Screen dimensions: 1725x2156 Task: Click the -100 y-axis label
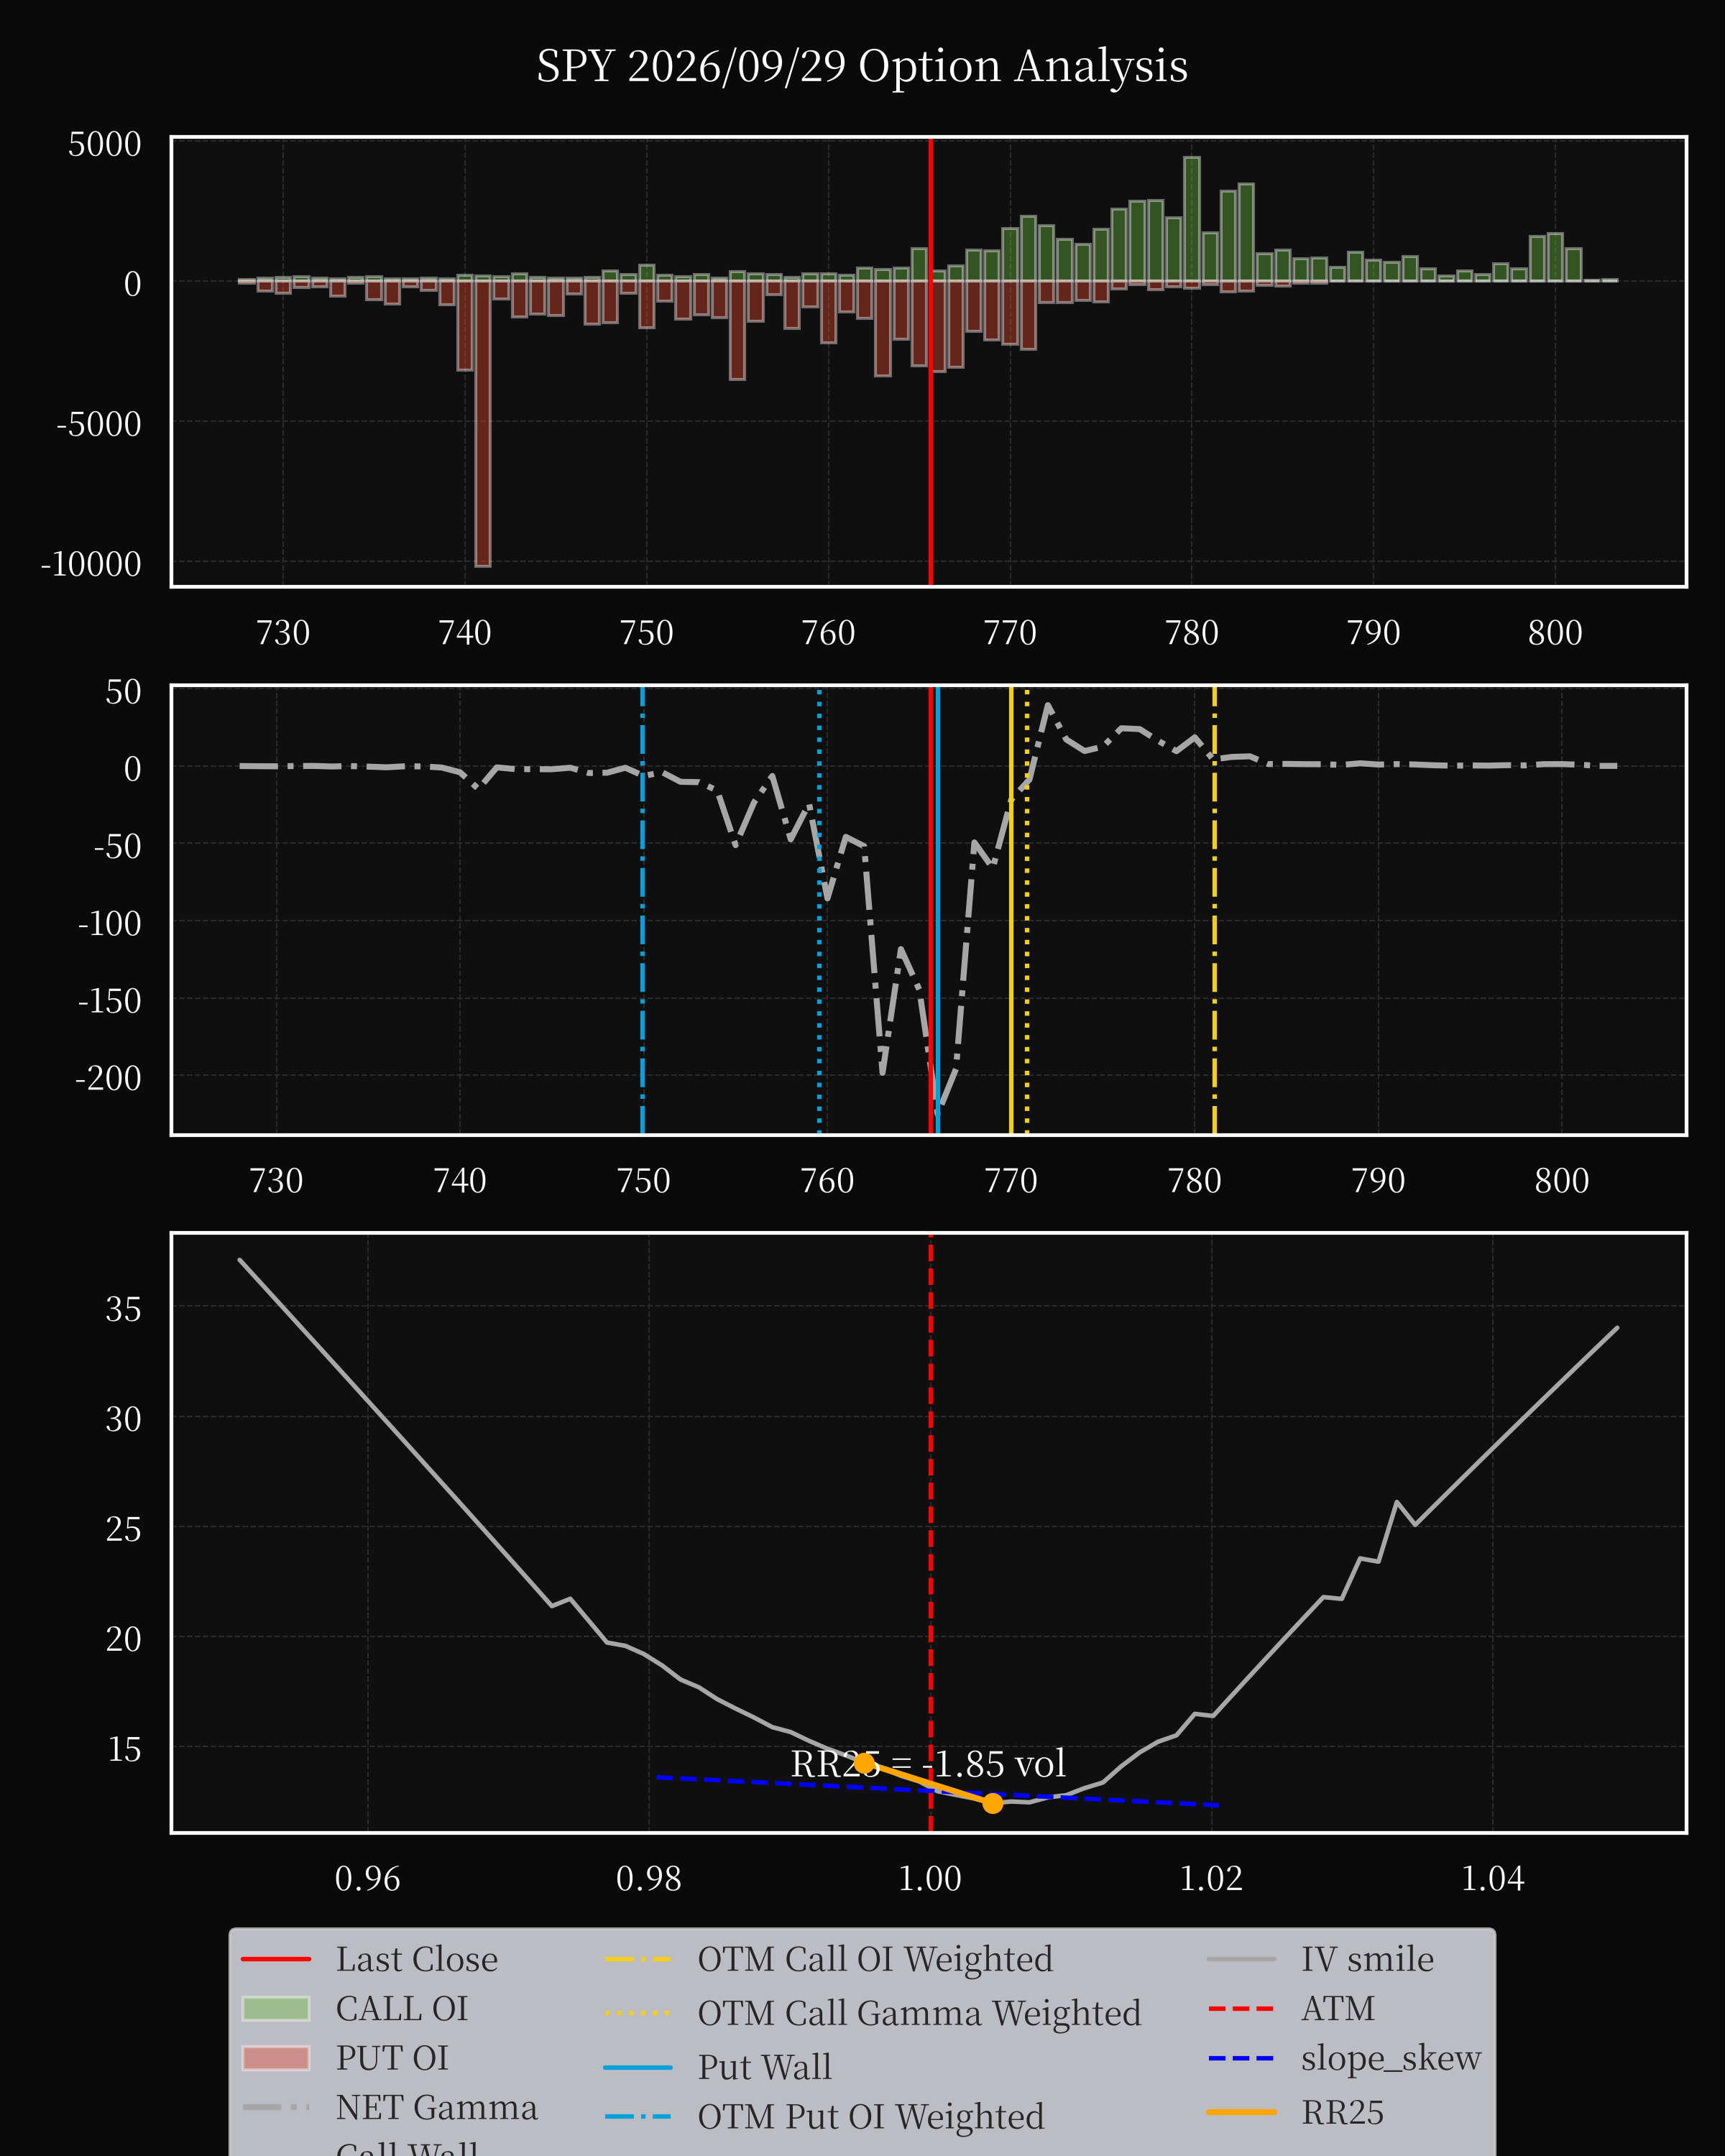109,923
